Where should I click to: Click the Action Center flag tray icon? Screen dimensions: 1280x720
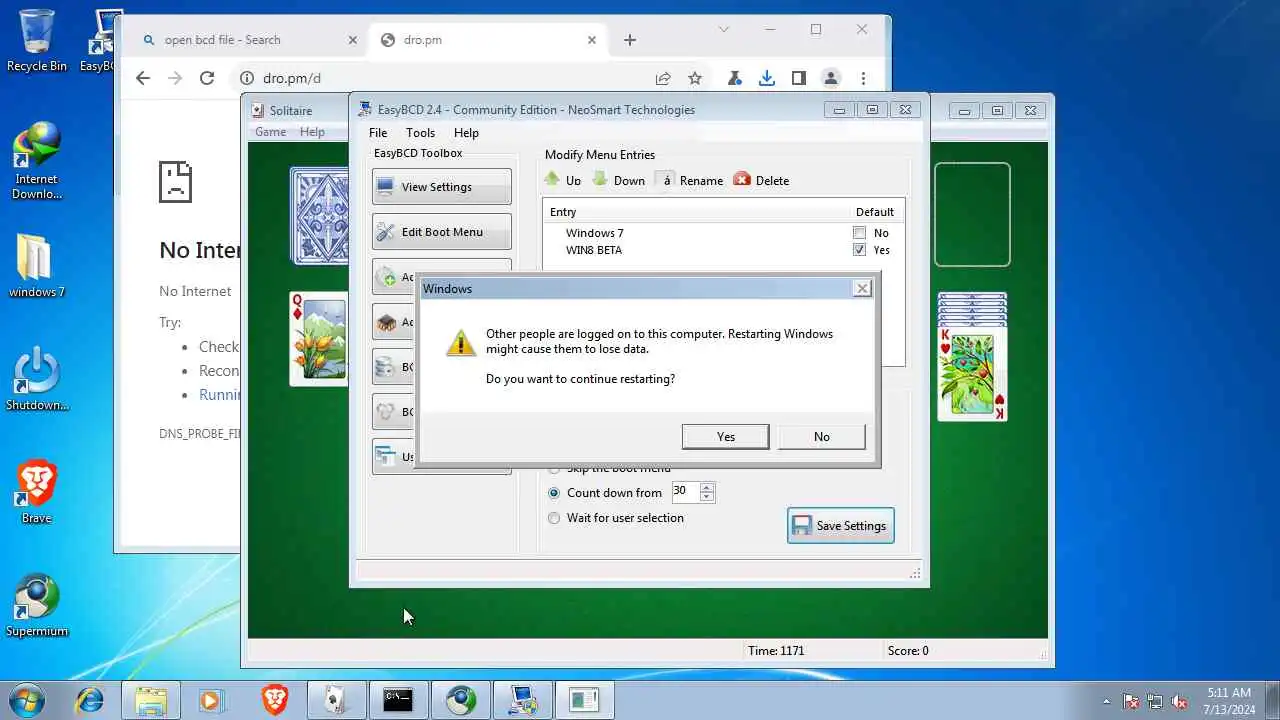[1131, 701]
